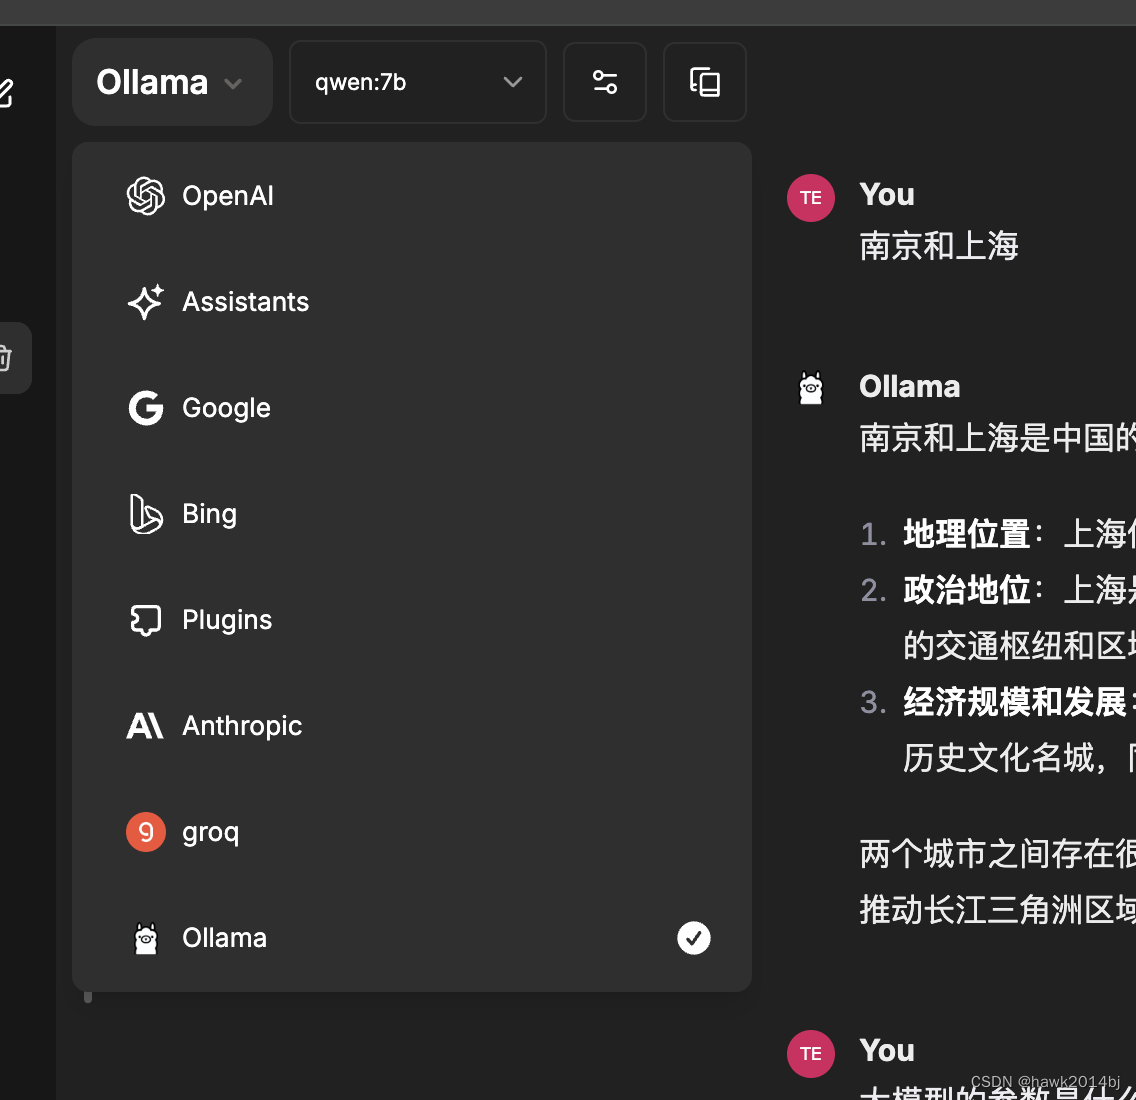Click the scrollbar at the provider list bottom
Viewport: 1136px width, 1100px height.
(87, 996)
